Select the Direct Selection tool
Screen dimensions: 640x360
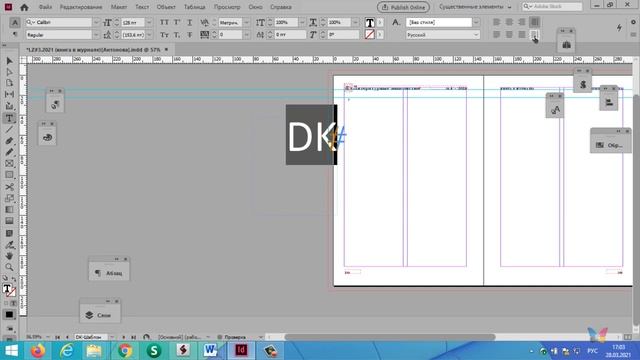(x=9, y=72)
